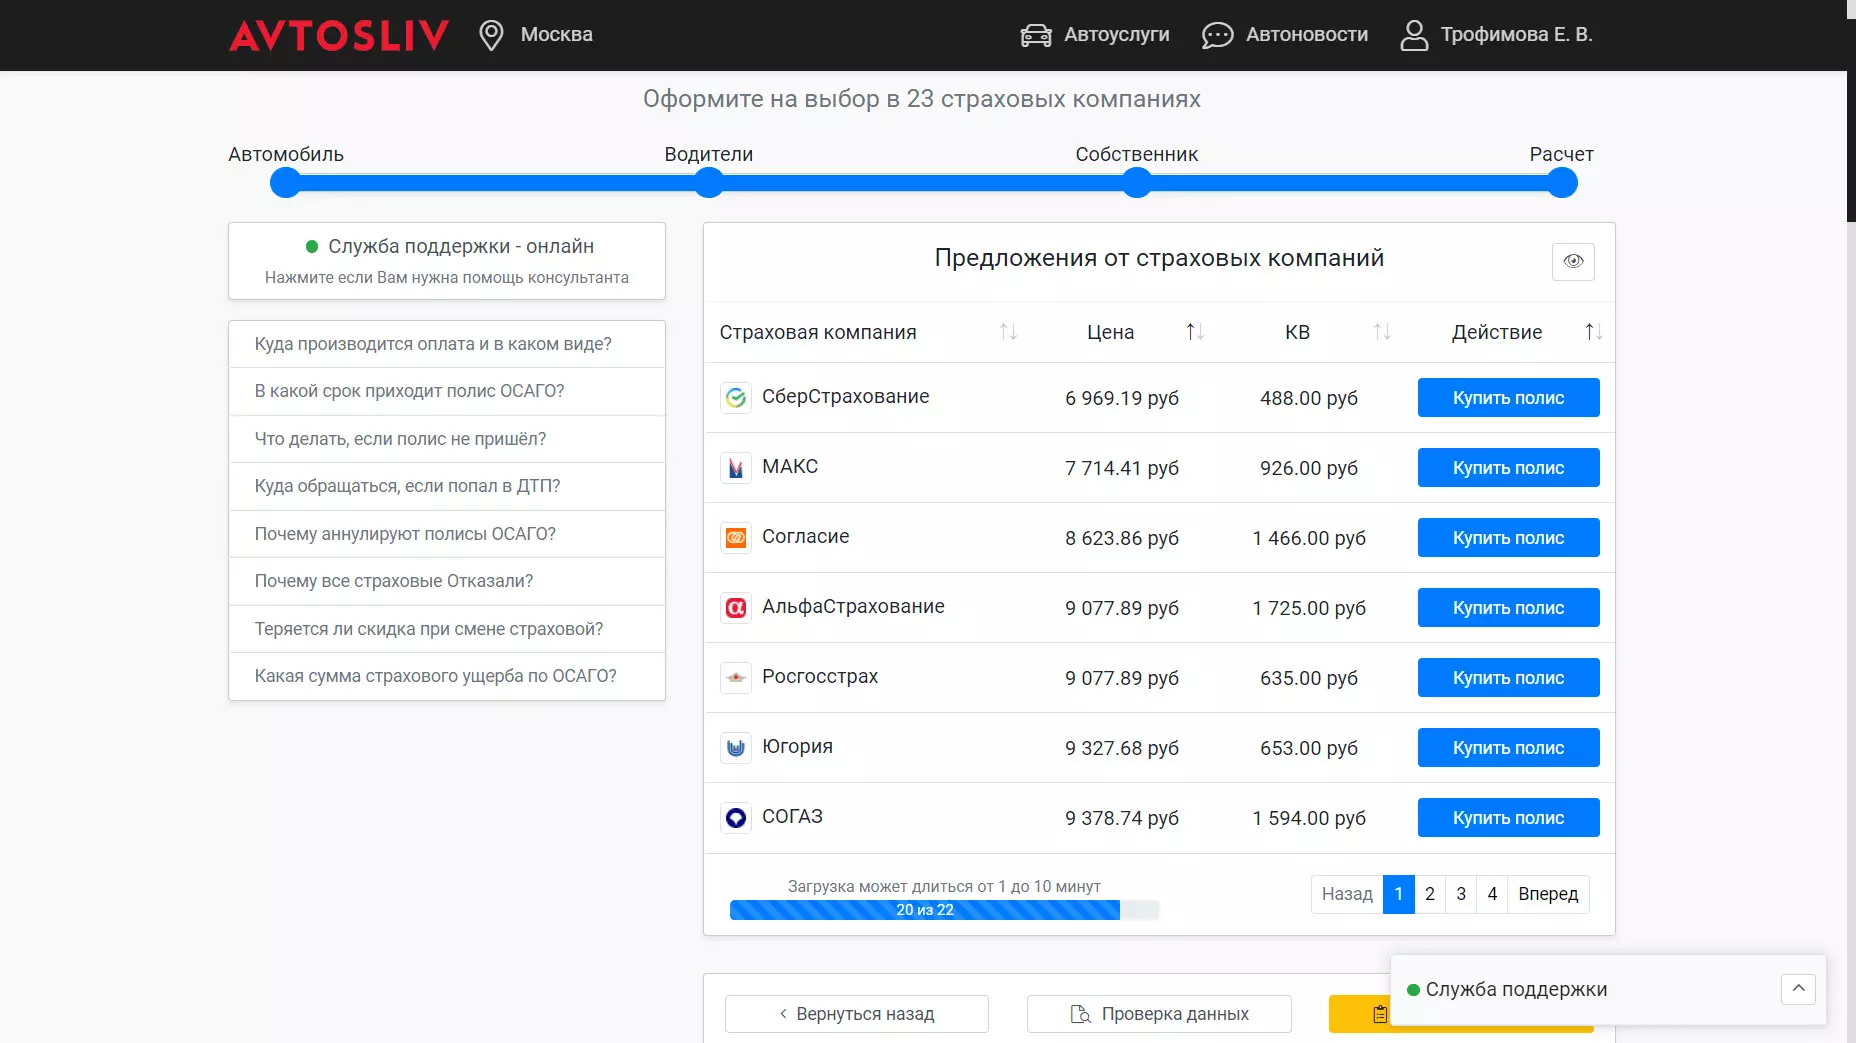
Task: Click the Автоновости chat bubble icon
Action: (1217, 35)
